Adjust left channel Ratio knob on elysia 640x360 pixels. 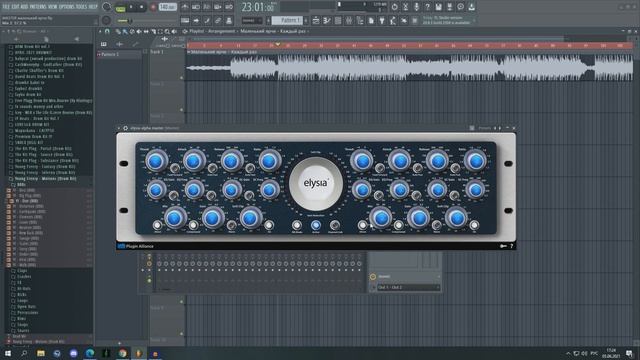(269, 161)
